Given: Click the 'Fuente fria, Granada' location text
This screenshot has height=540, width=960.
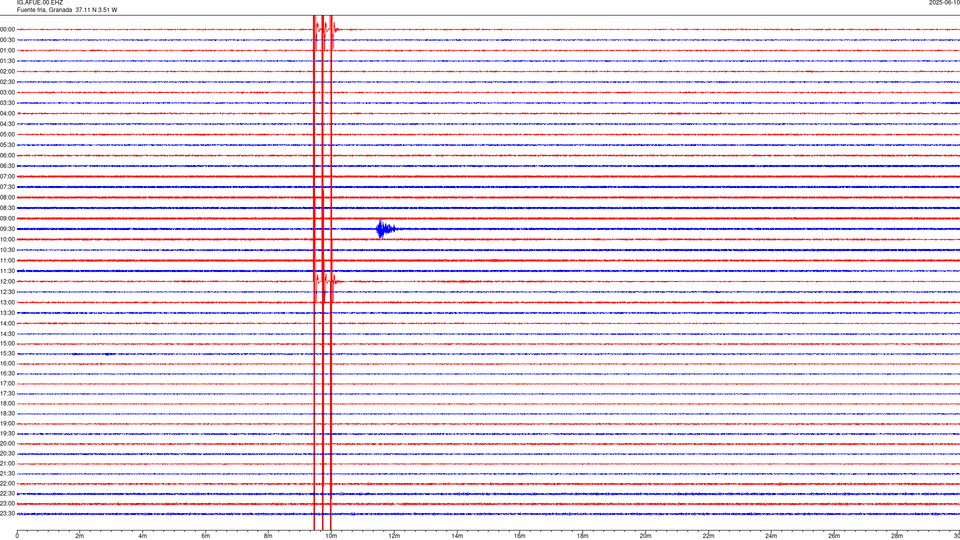Looking at the screenshot, I should coord(44,10).
